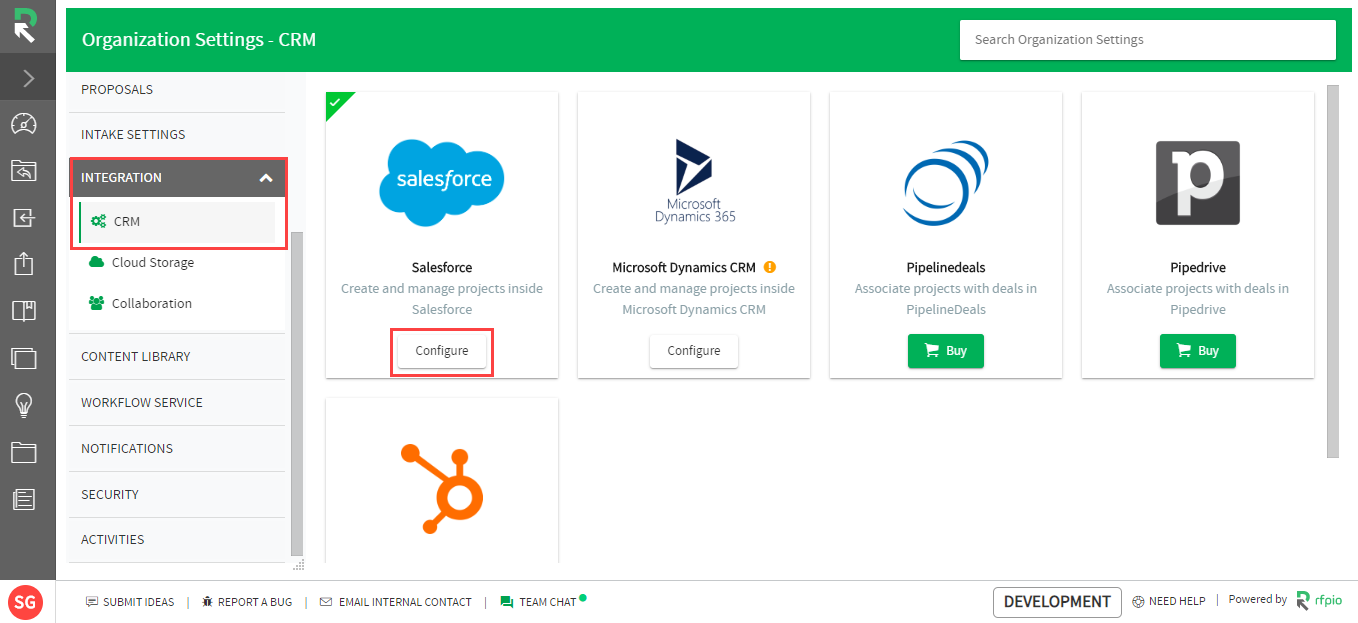This screenshot has height=623, width=1358.
Task: Click the Development environment badge
Action: click(1057, 602)
